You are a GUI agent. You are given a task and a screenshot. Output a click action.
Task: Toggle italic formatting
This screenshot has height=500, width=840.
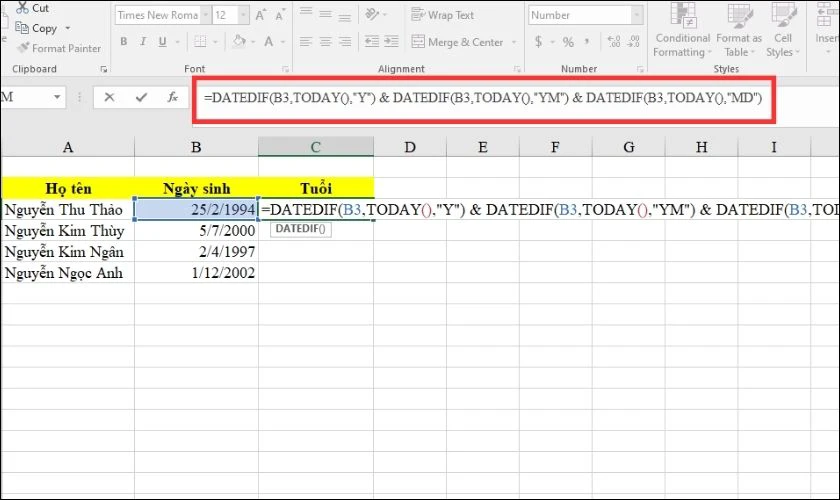pyautogui.click(x=143, y=41)
